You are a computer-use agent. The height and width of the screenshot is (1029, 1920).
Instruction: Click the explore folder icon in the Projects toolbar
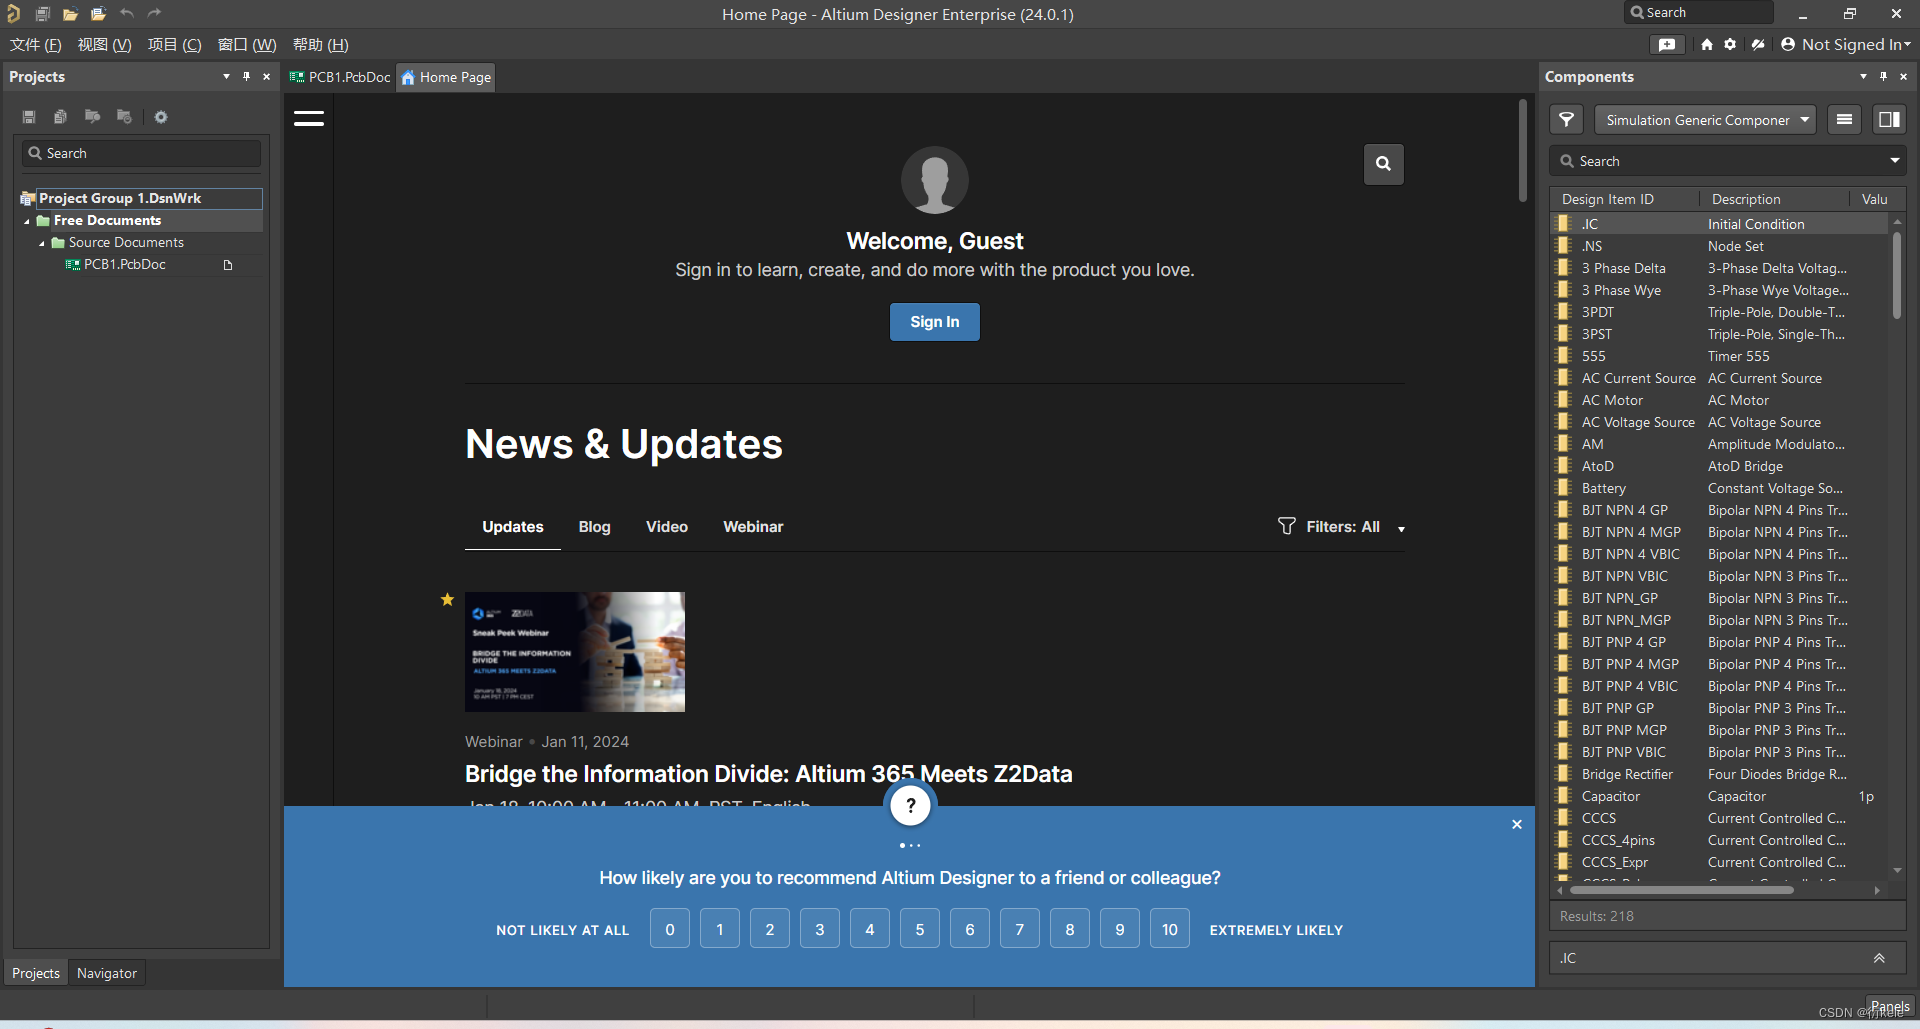92,117
